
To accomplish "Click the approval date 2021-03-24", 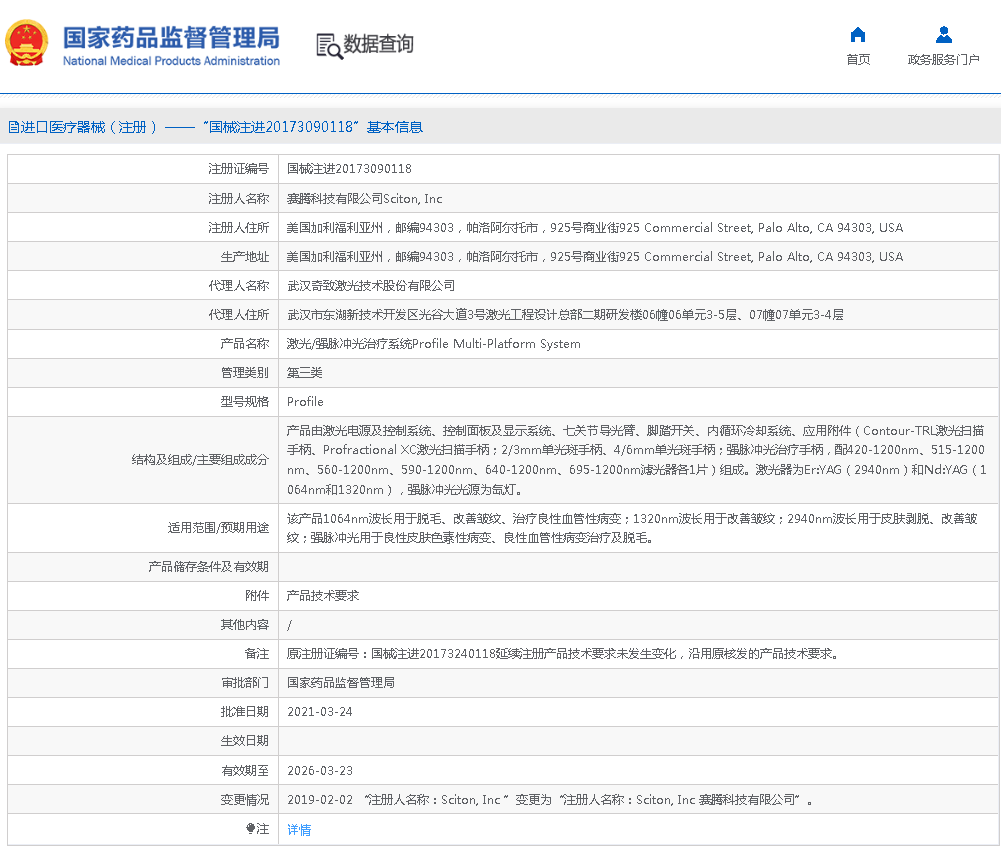I will [x=319, y=712].
